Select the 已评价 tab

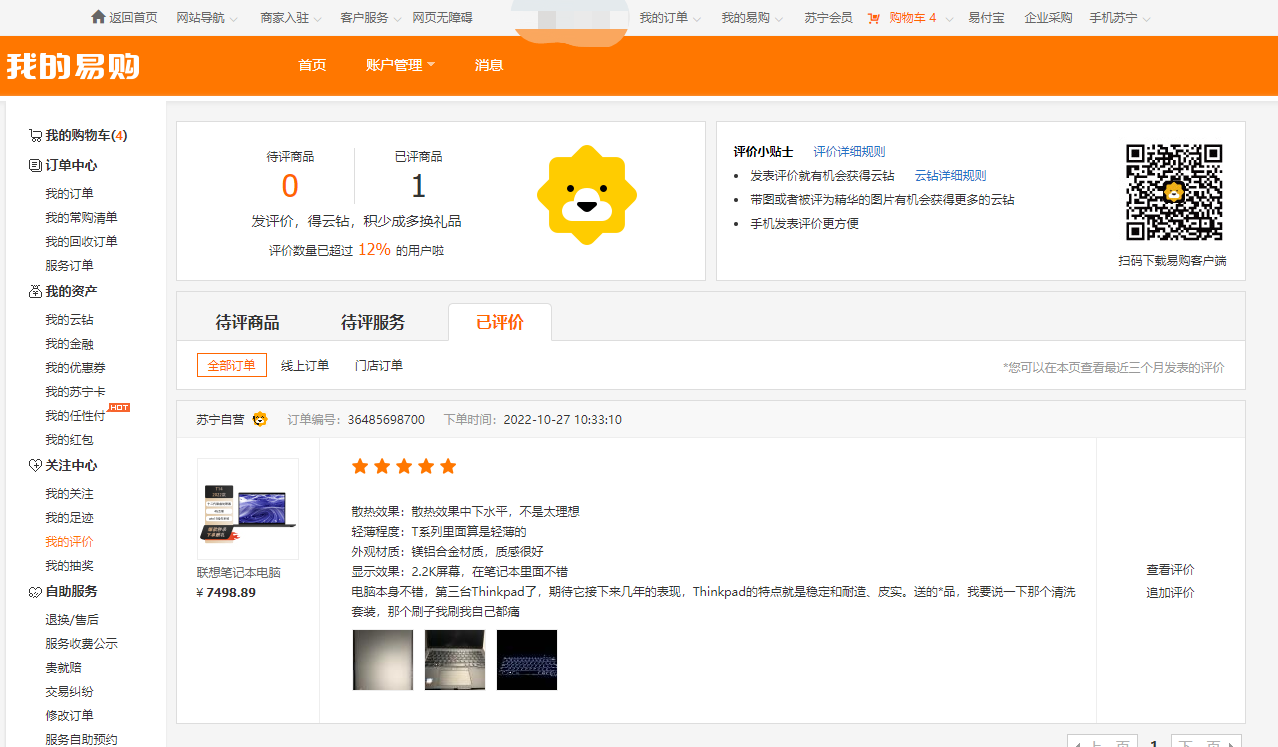point(500,322)
